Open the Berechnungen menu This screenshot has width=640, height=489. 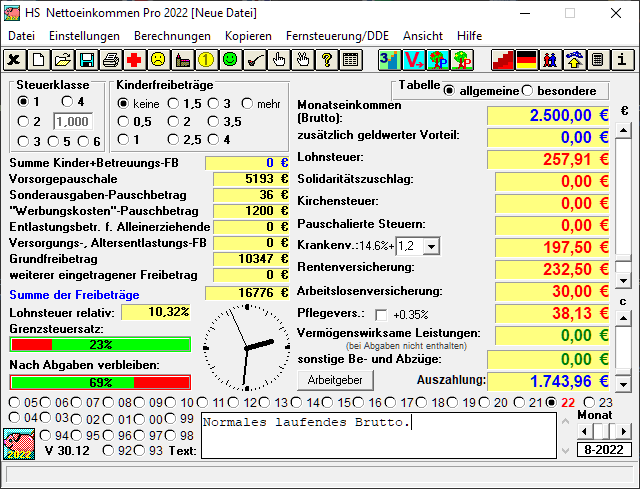172,35
